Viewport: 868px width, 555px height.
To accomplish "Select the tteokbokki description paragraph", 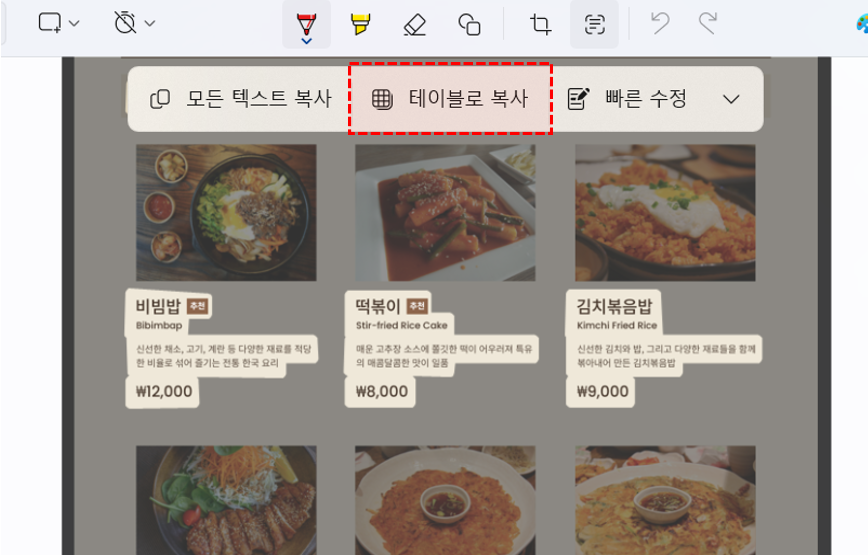I will [444, 356].
